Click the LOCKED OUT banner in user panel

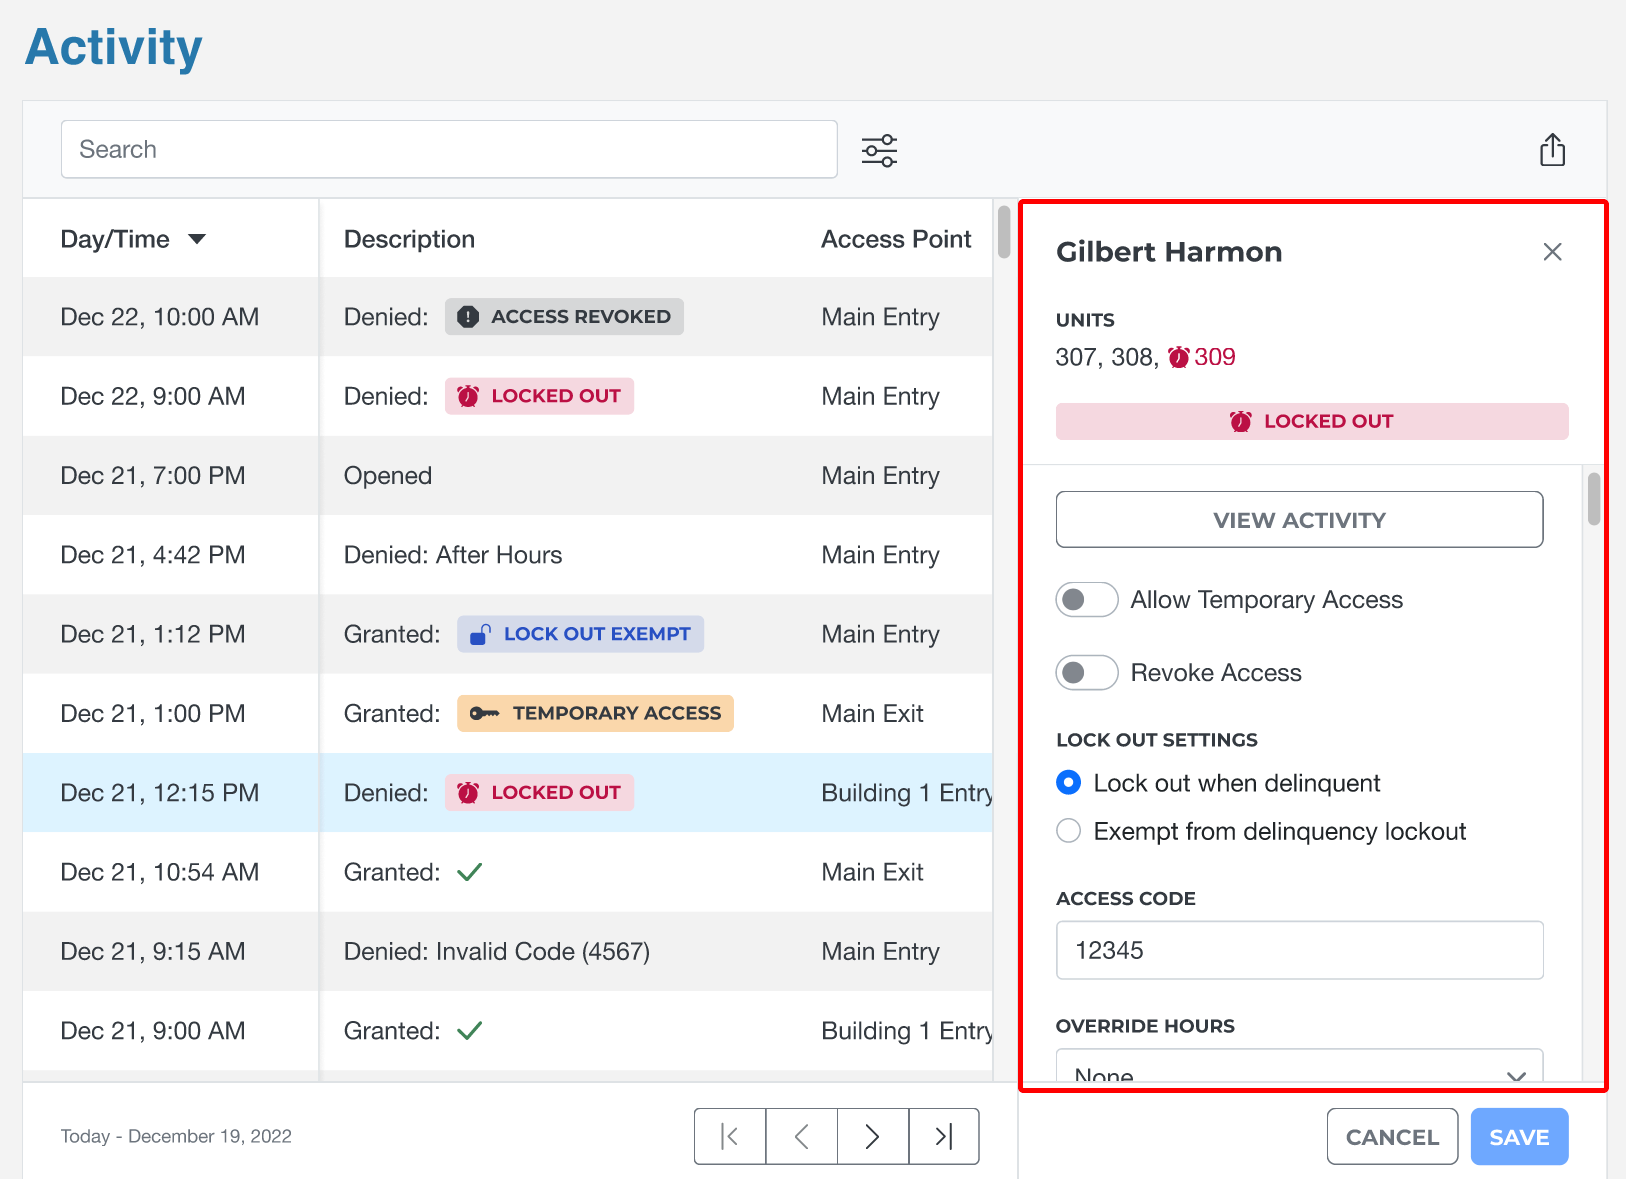coord(1312,421)
